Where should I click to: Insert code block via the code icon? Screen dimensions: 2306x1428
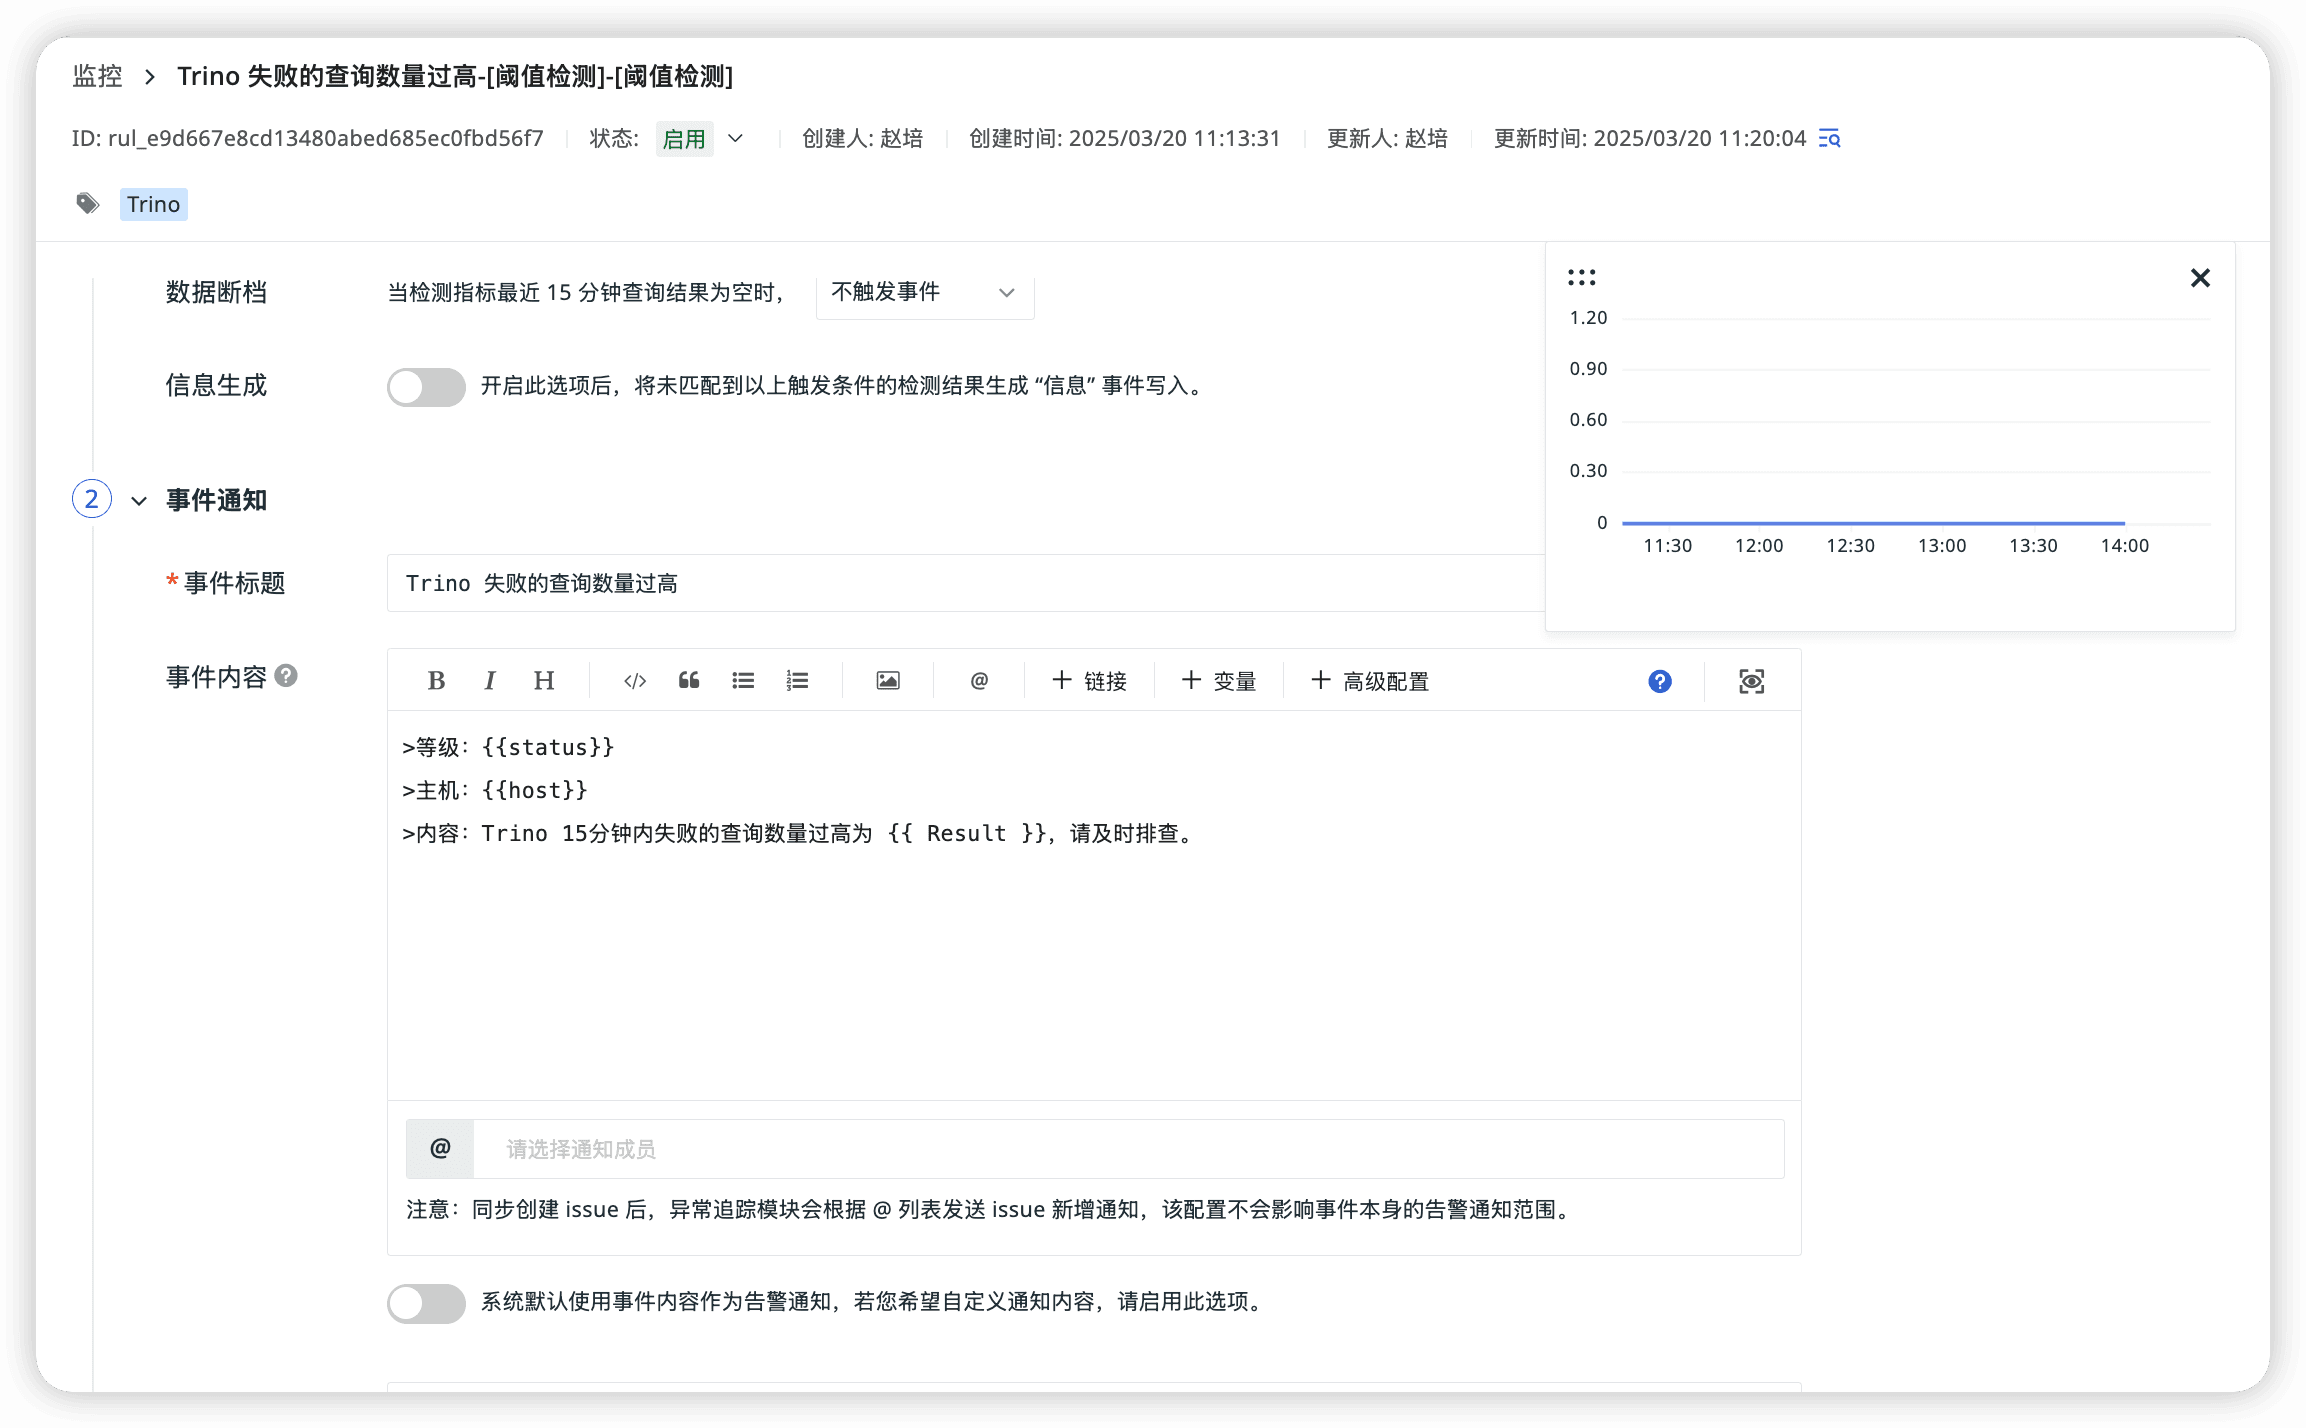coord(635,681)
